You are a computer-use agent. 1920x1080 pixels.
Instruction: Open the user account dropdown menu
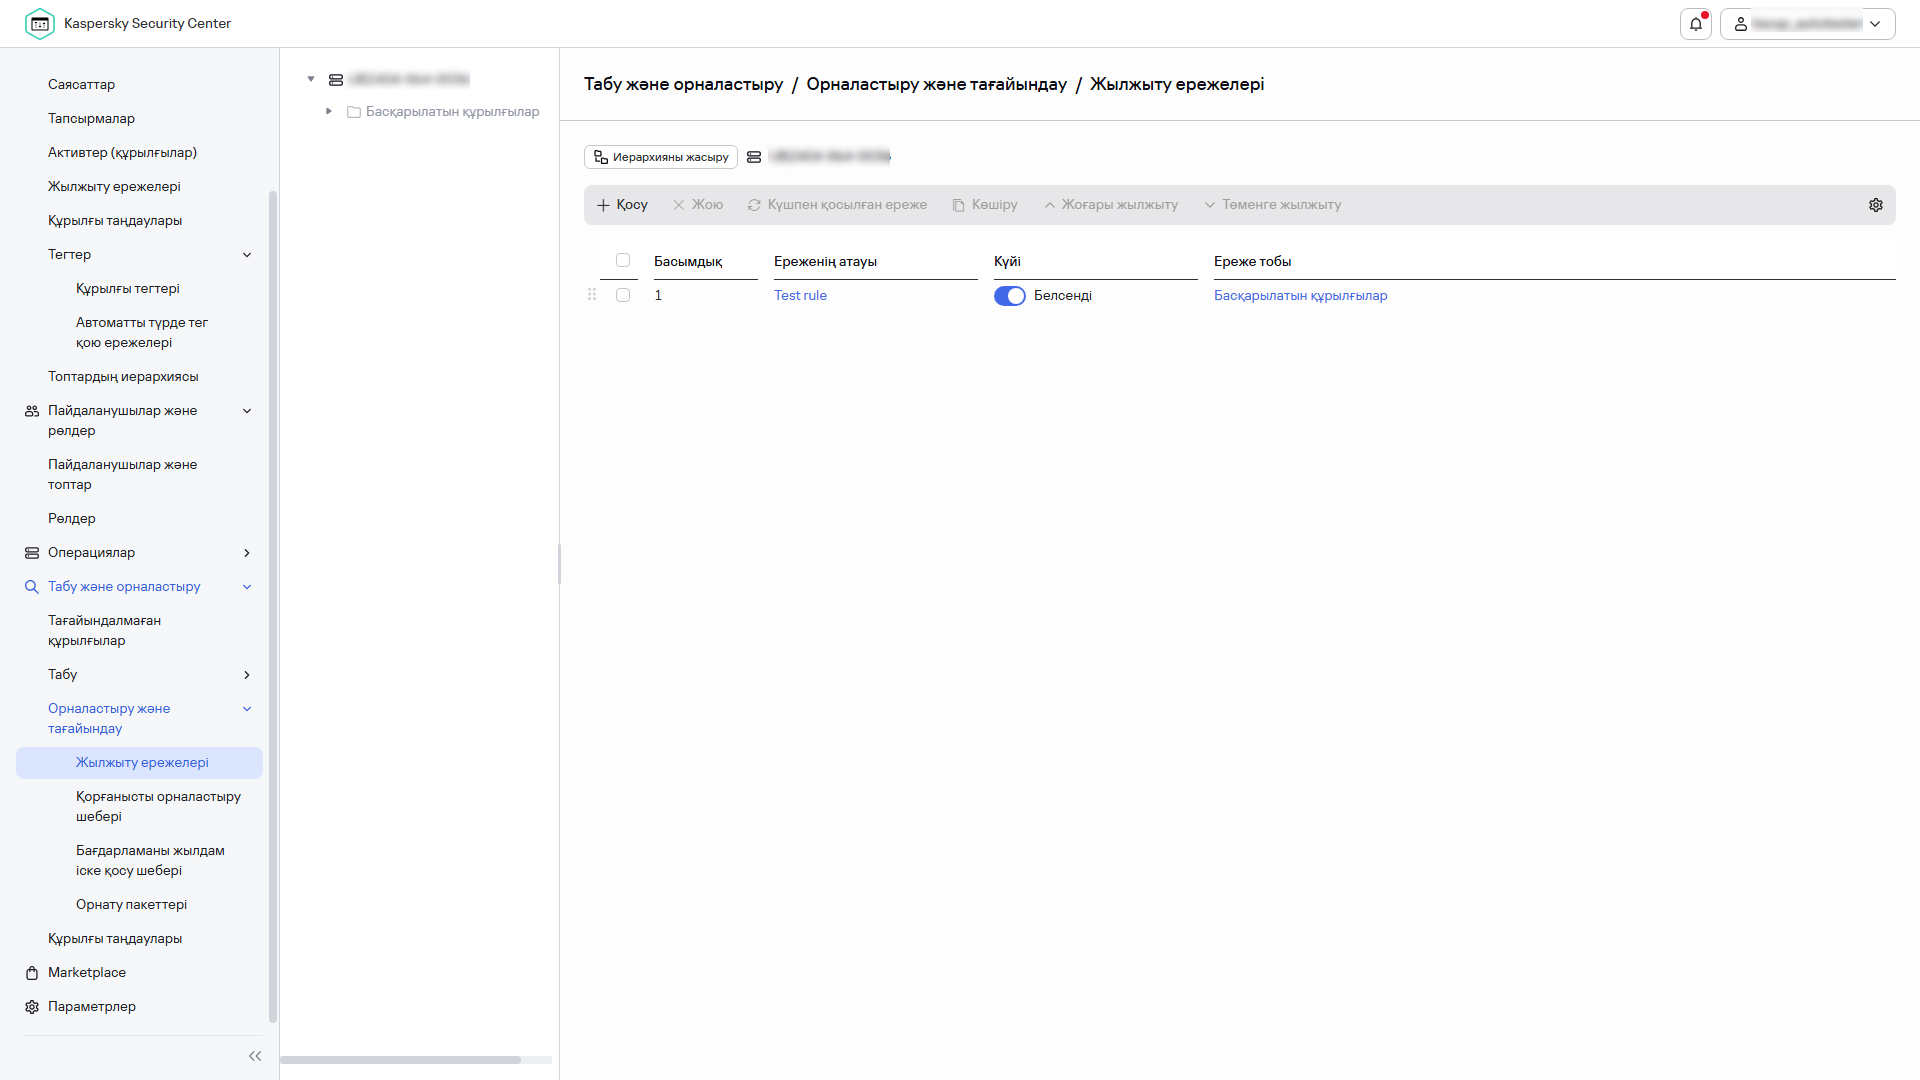[1876, 23]
